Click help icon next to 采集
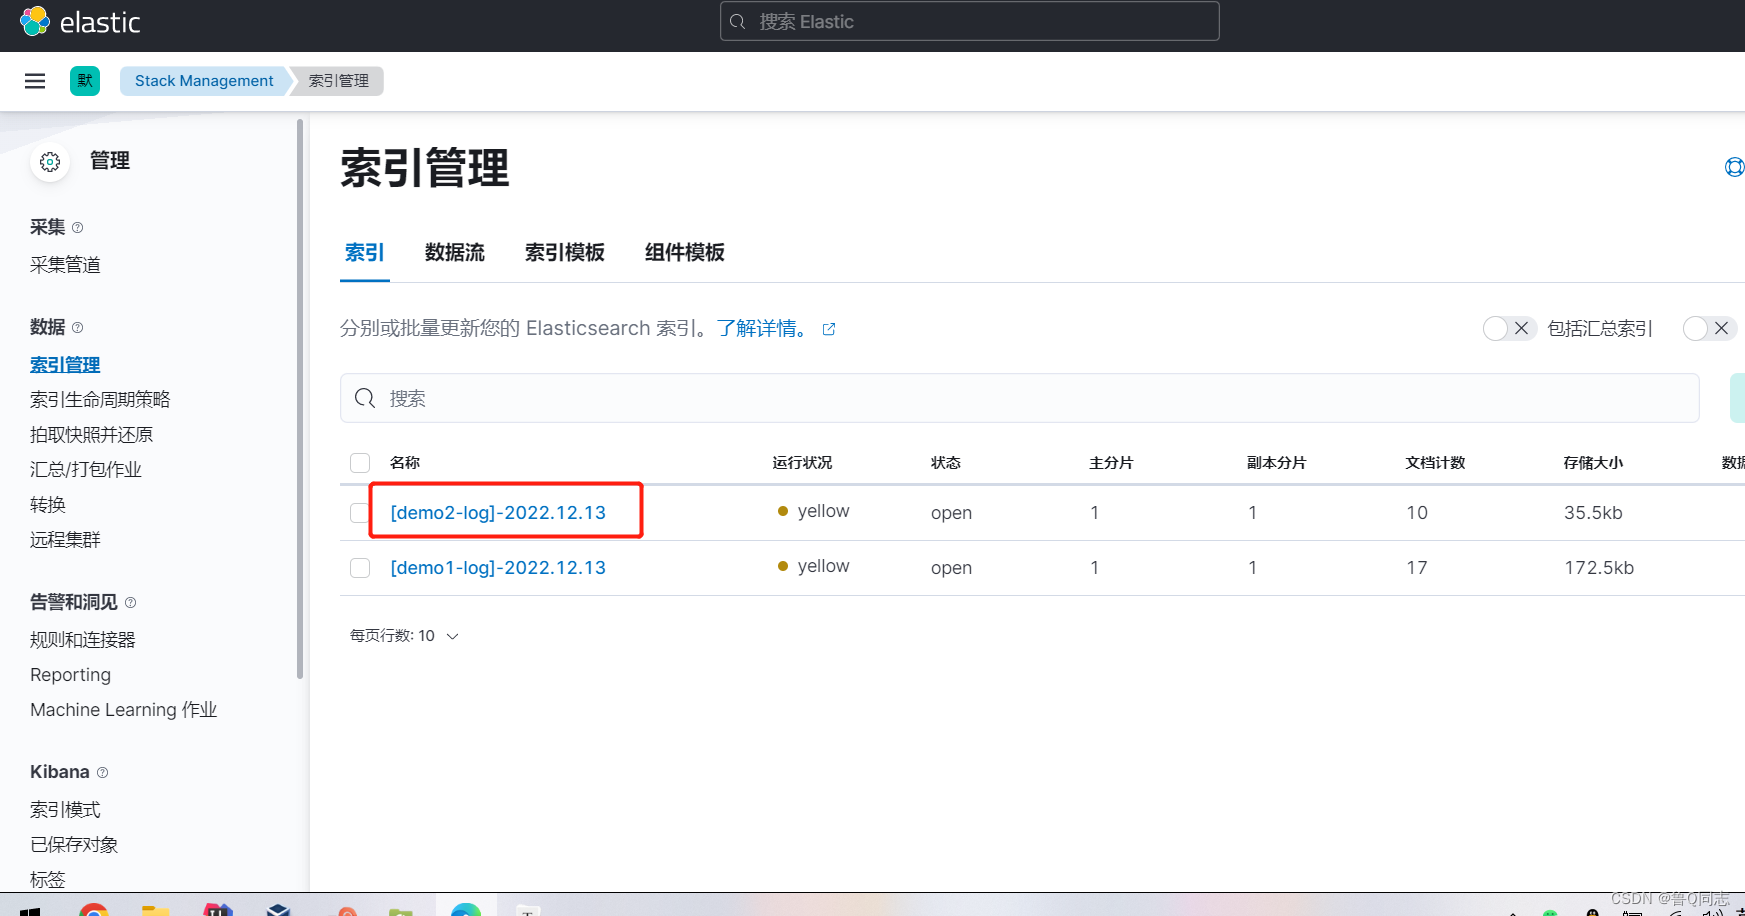The height and width of the screenshot is (916, 1745). pyautogui.click(x=78, y=228)
